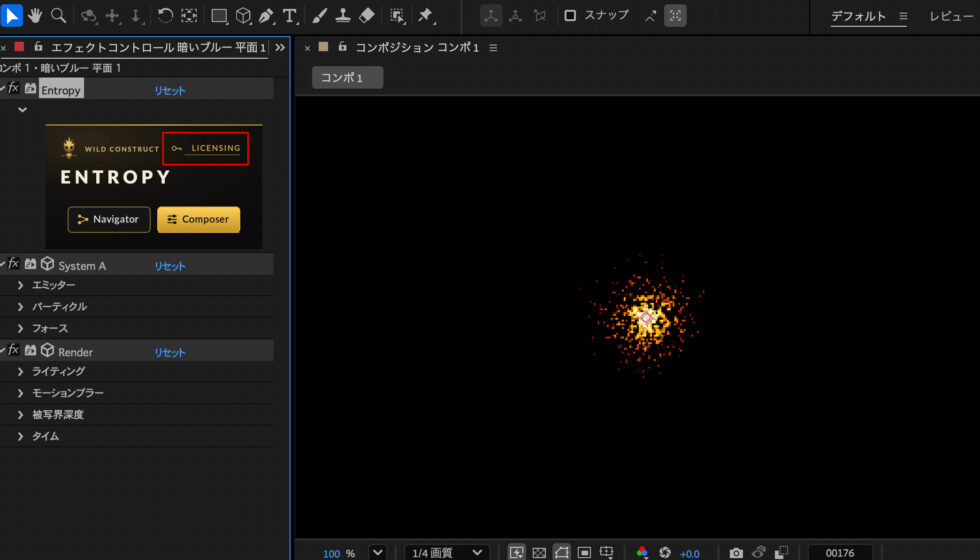Select the Roto Brush tool

click(397, 16)
